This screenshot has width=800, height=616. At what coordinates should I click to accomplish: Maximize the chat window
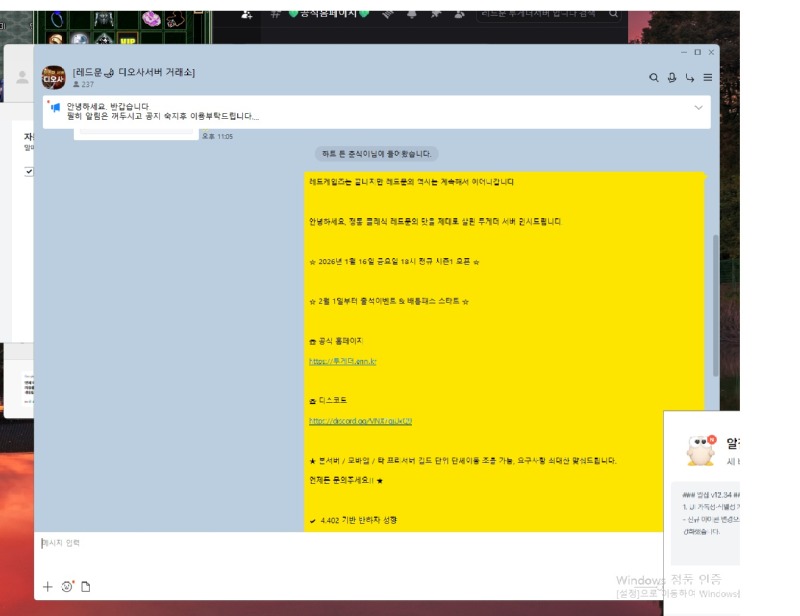697,52
